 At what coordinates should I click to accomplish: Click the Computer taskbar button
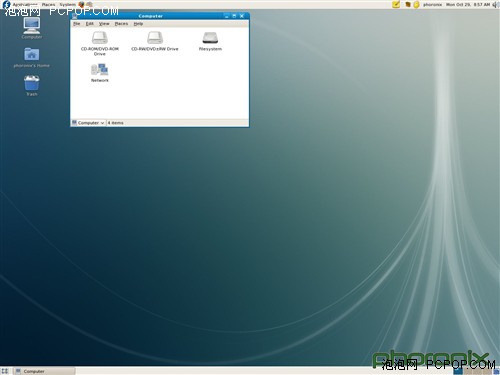pyautogui.click(x=45, y=371)
